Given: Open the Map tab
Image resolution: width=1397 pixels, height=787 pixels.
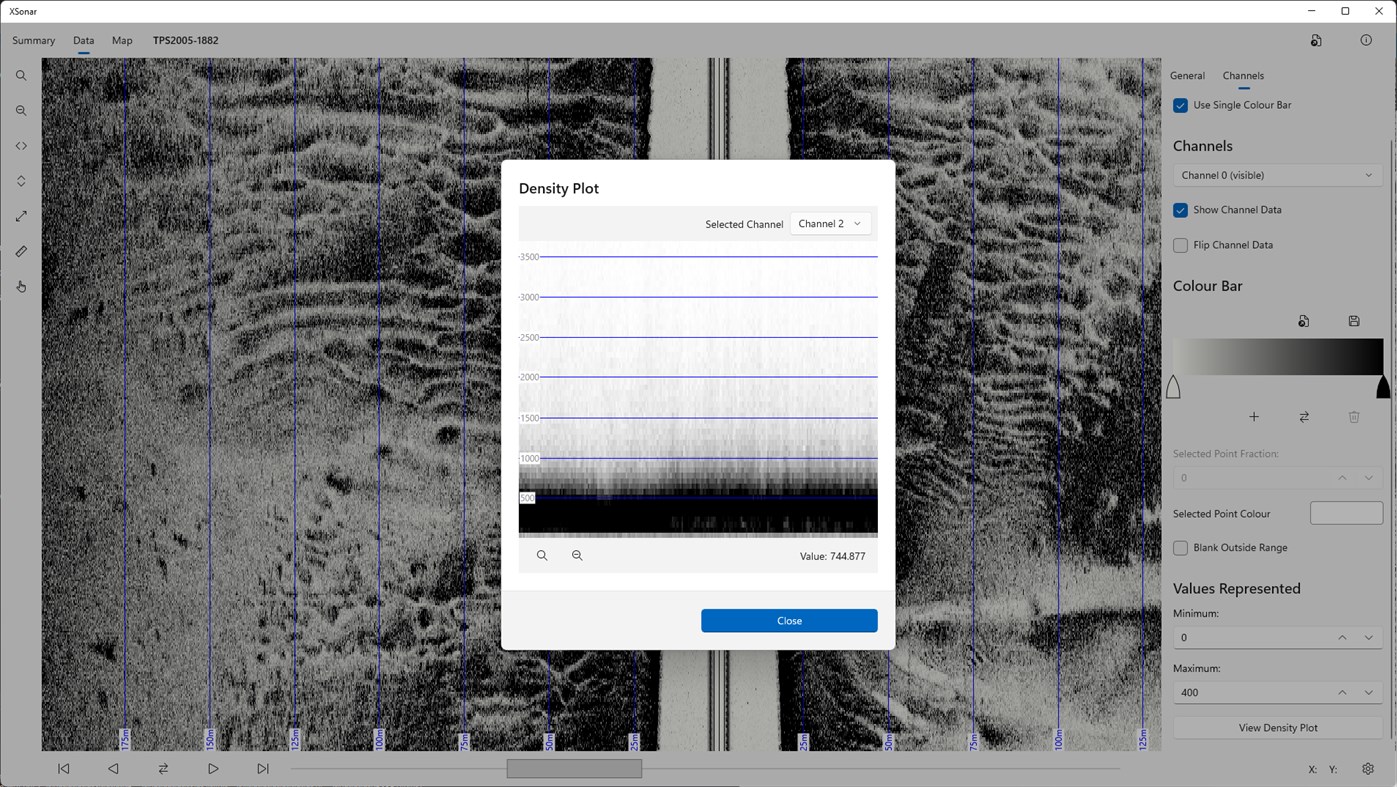Looking at the screenshot, I should click(122, 41).
